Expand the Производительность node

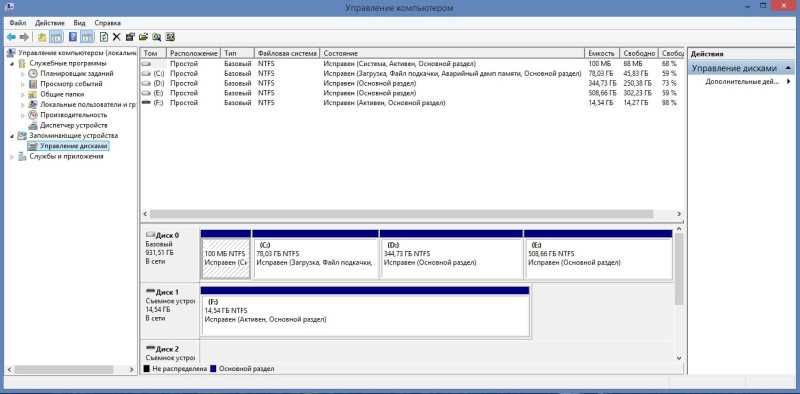22,115
